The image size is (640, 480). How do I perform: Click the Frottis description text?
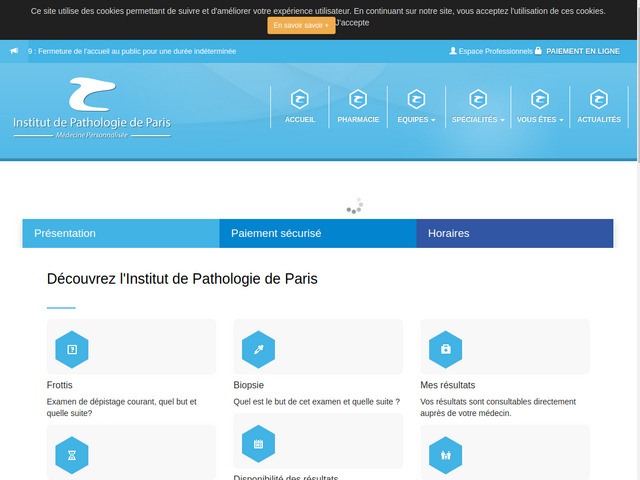point(122,407)
